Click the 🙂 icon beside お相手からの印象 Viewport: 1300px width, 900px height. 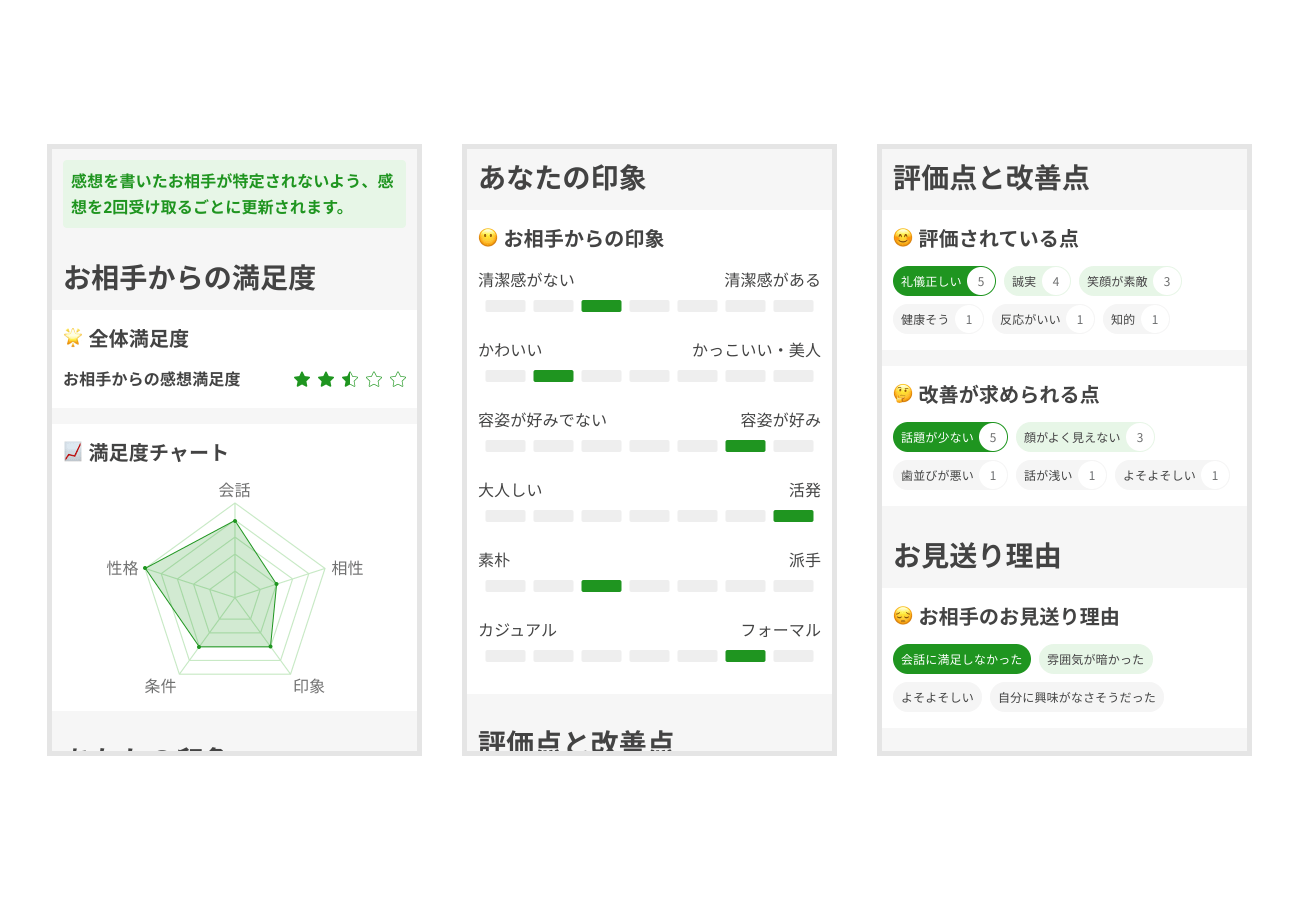pyautogui.click(x=488, y=238)
